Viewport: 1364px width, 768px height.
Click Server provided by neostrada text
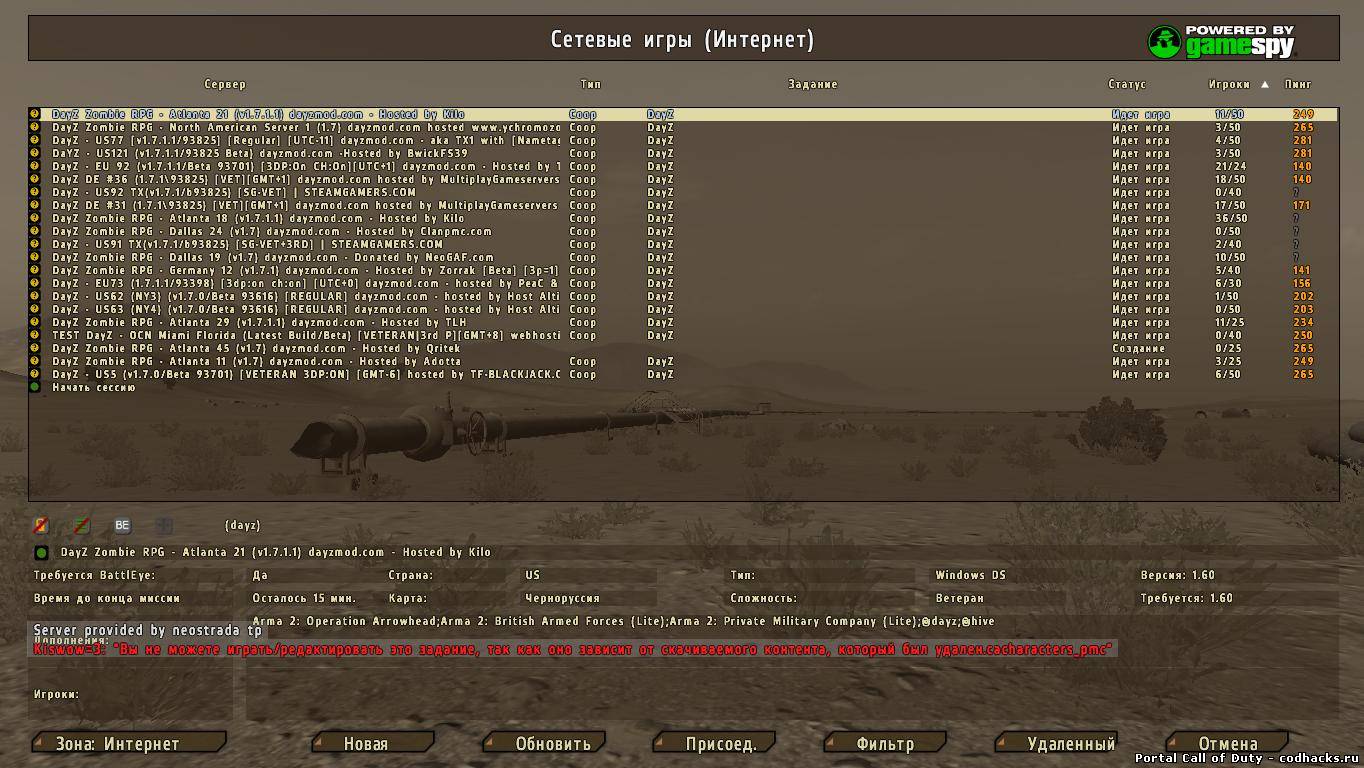[147, 631]
